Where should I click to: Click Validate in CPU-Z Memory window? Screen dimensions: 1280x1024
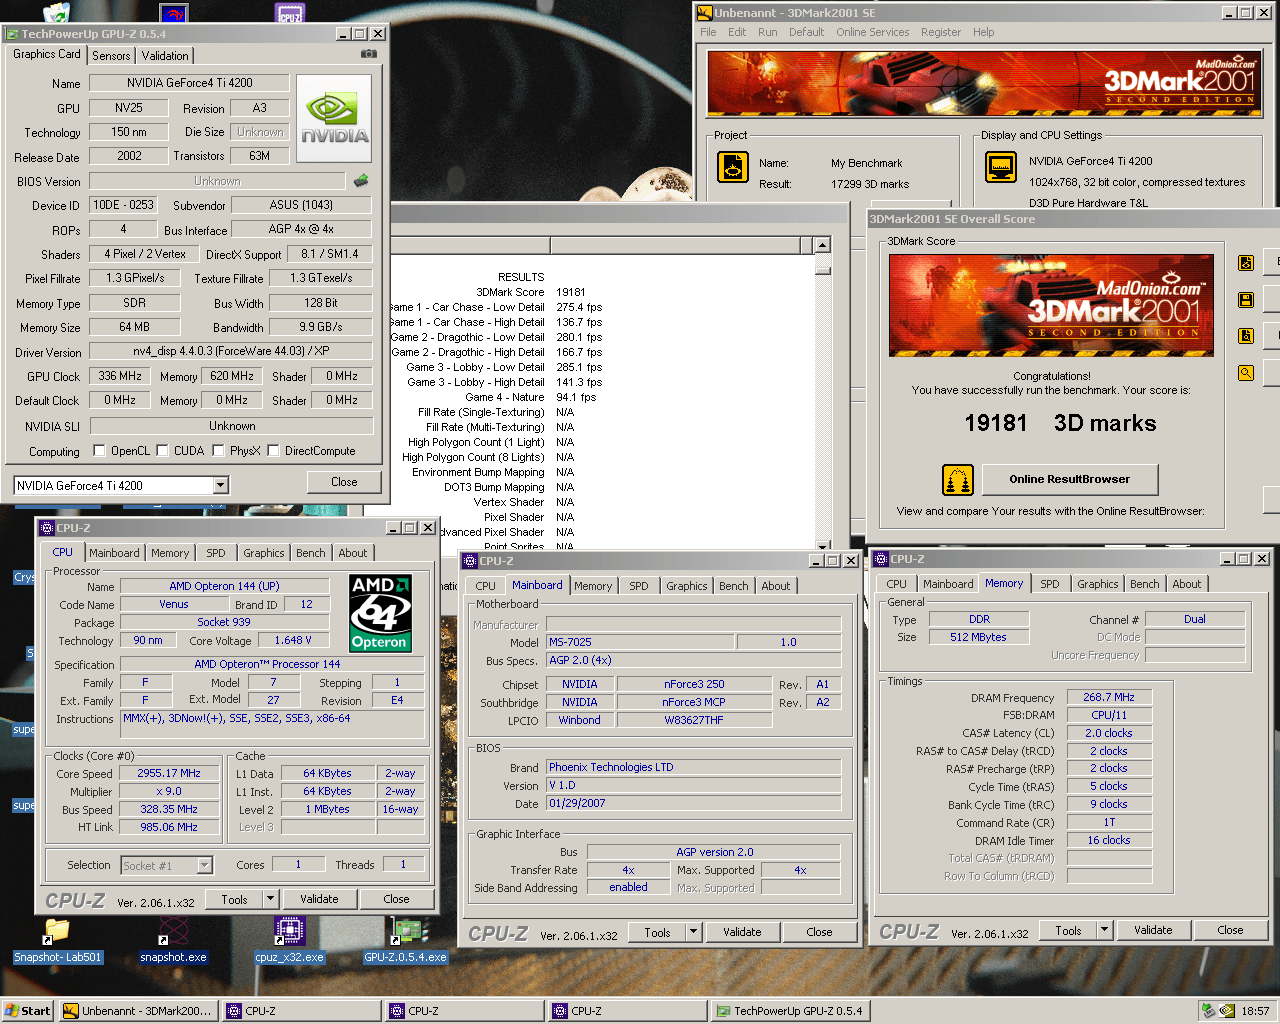(x=1153, y=930)
